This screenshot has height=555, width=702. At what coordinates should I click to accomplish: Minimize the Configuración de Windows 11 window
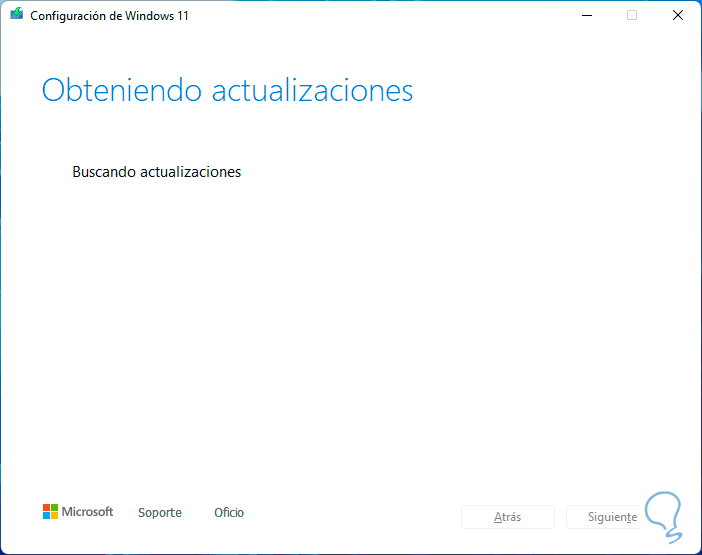[x=587, y=16]
